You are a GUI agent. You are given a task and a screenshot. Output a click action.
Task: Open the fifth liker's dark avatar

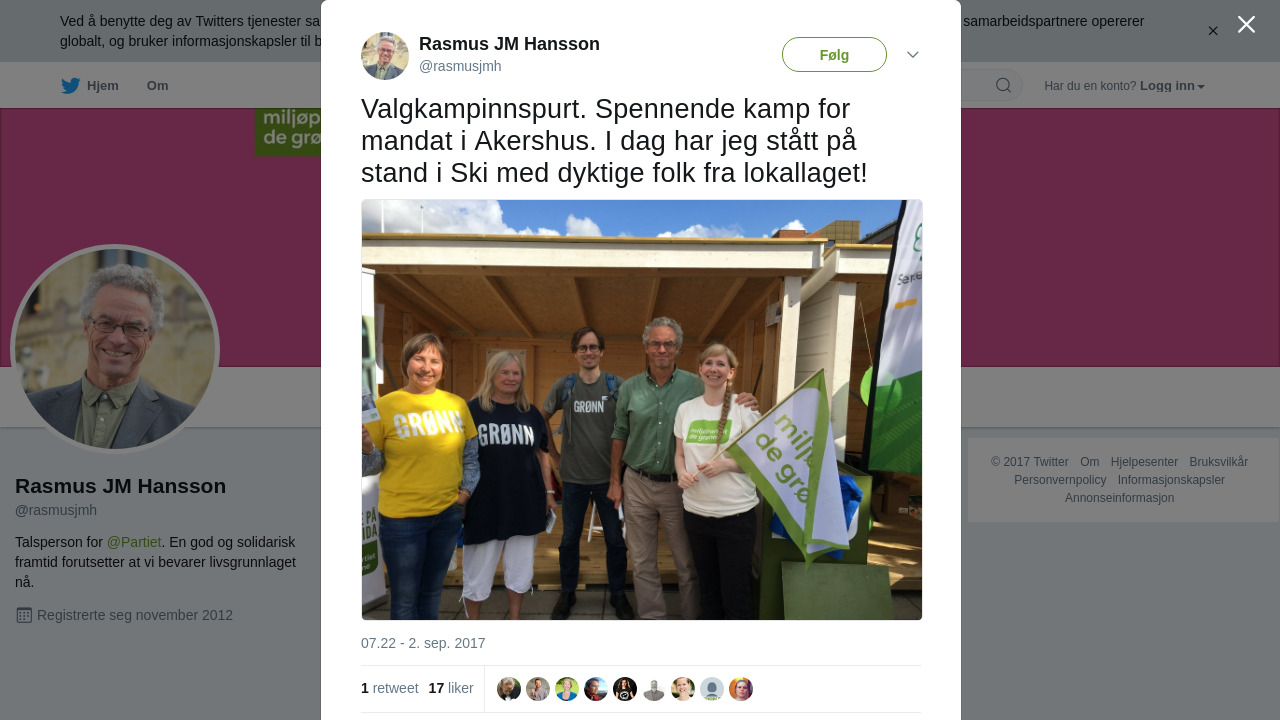click(625, 689)
